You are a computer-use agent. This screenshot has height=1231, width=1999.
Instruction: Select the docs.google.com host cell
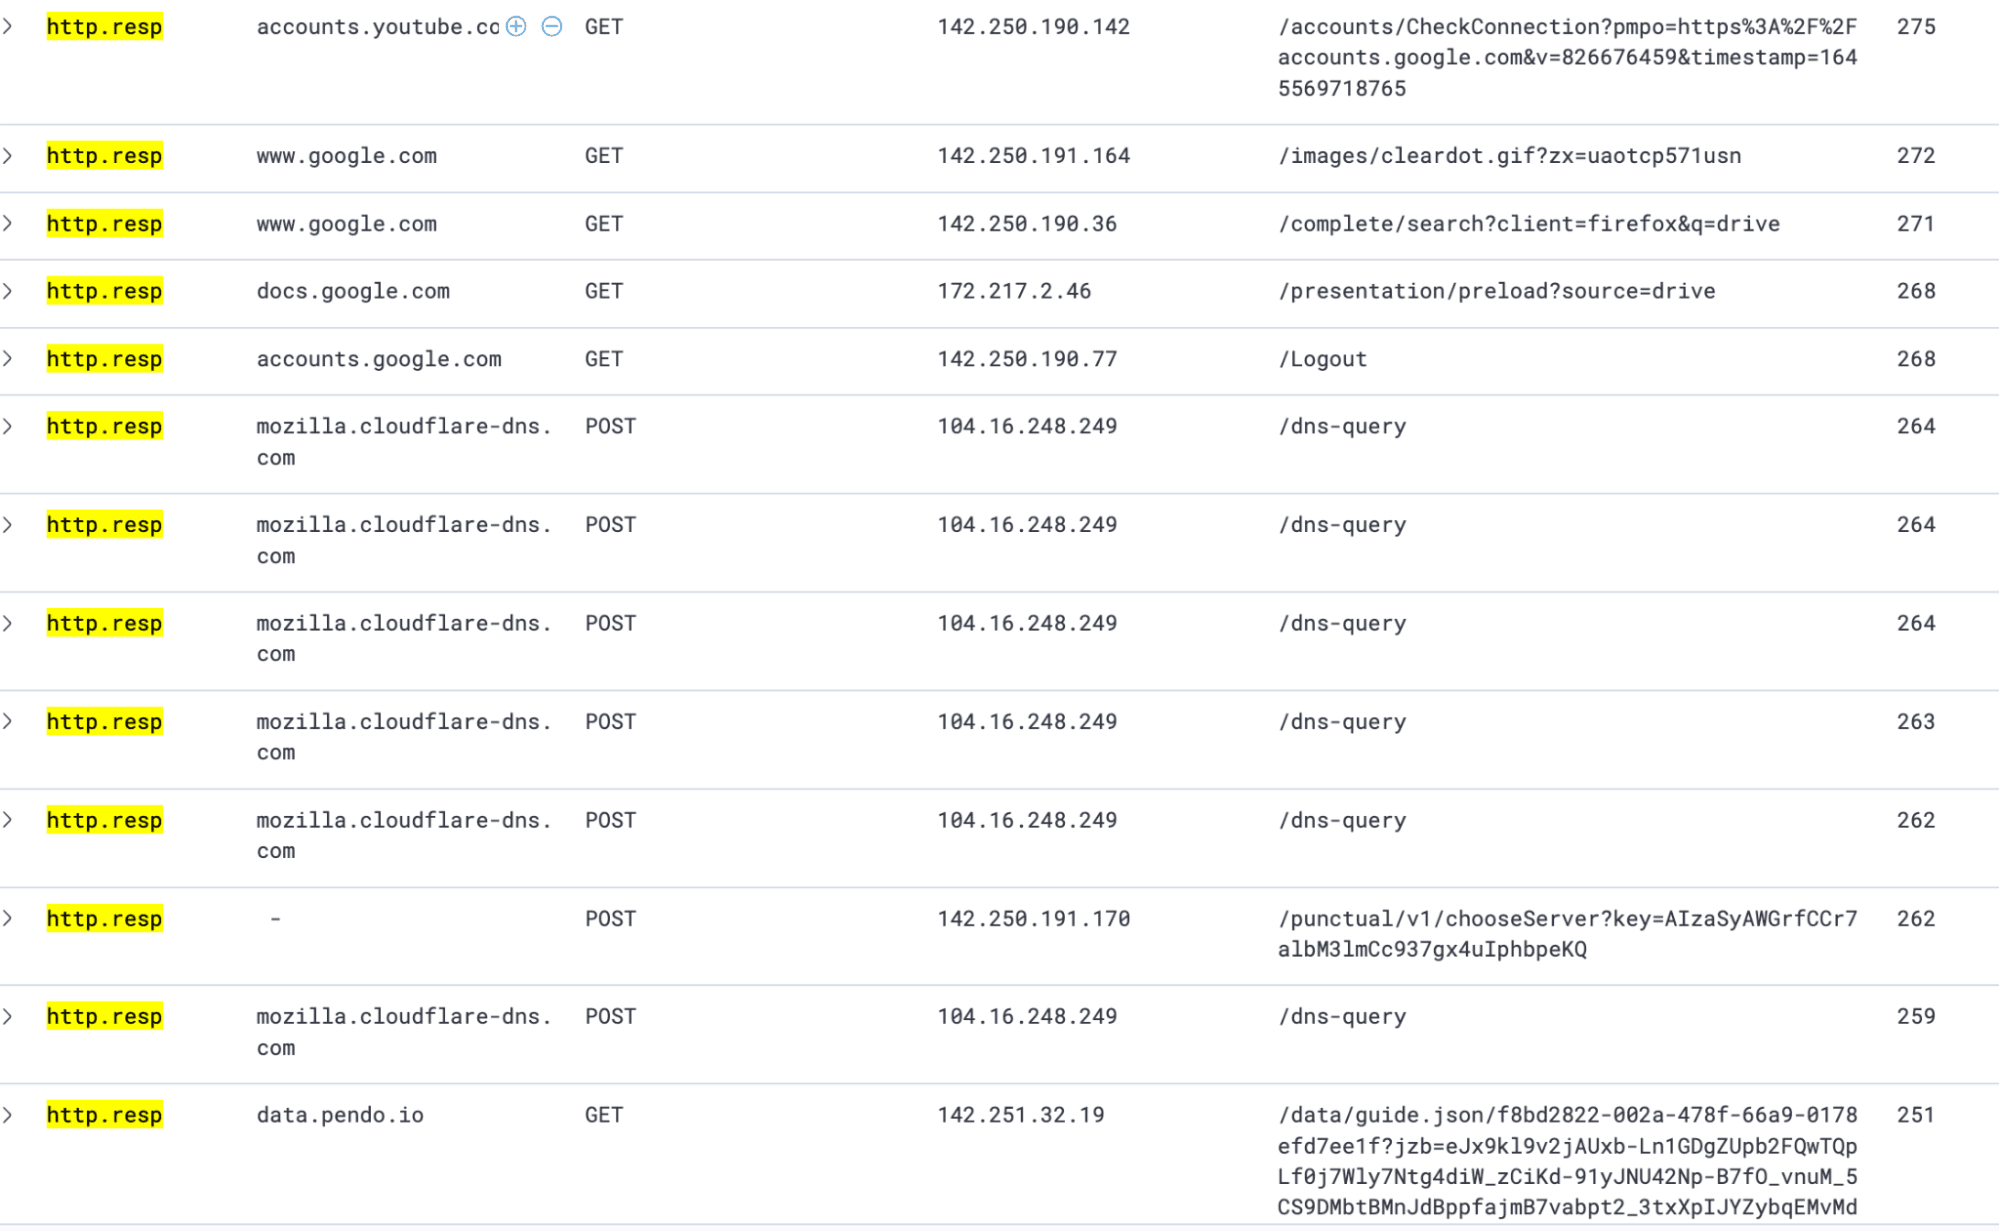coord(353,291)
